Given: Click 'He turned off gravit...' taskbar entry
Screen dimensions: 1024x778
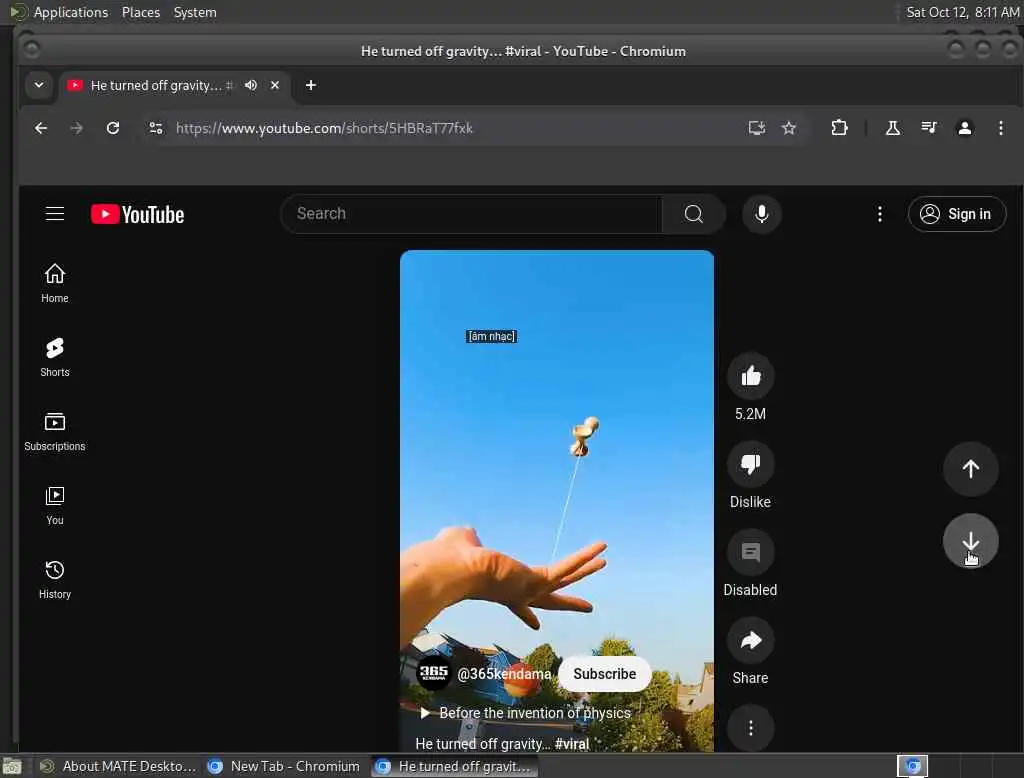Looking at the screenshot, I should tap(455, 766).
